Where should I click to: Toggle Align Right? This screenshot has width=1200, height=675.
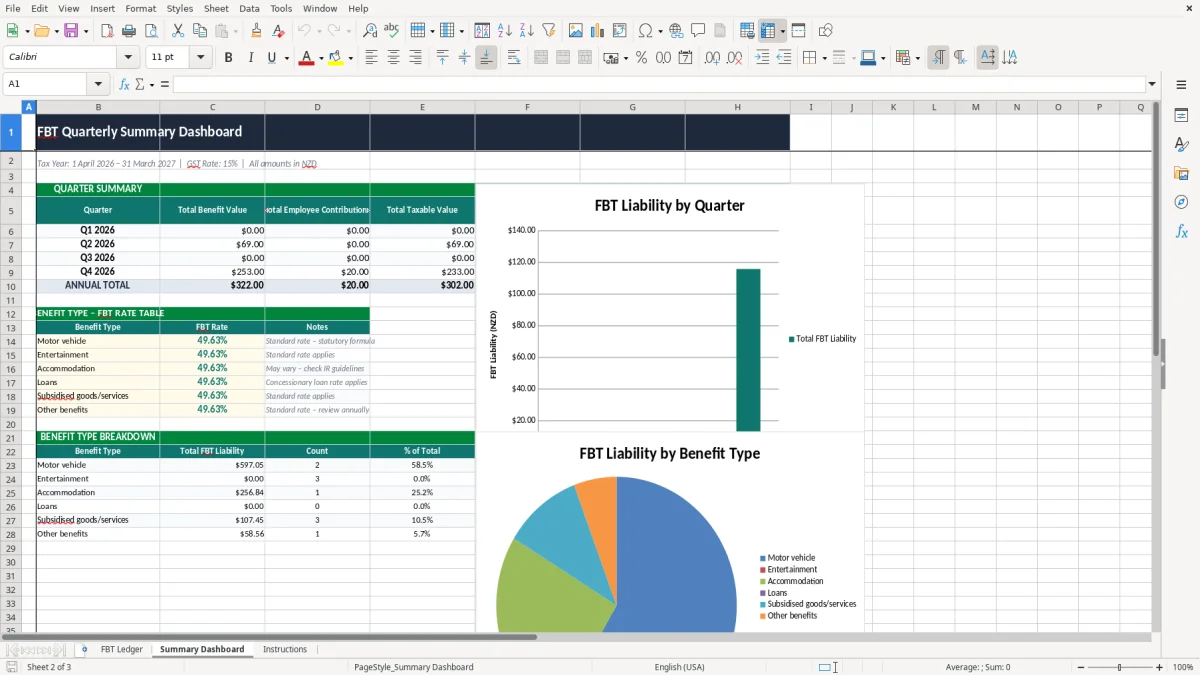(x=415, y=58)
